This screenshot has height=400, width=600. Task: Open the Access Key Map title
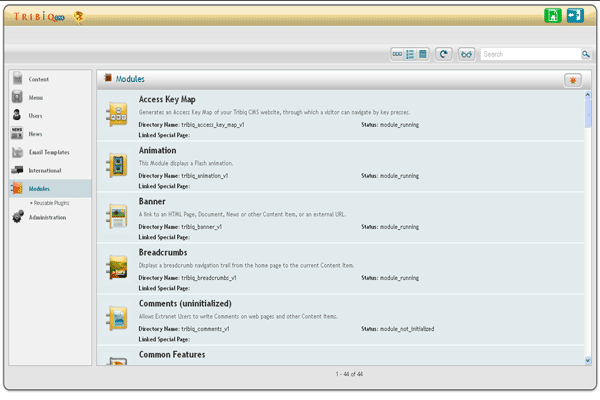pyautogui.click(x=167, y=100)
